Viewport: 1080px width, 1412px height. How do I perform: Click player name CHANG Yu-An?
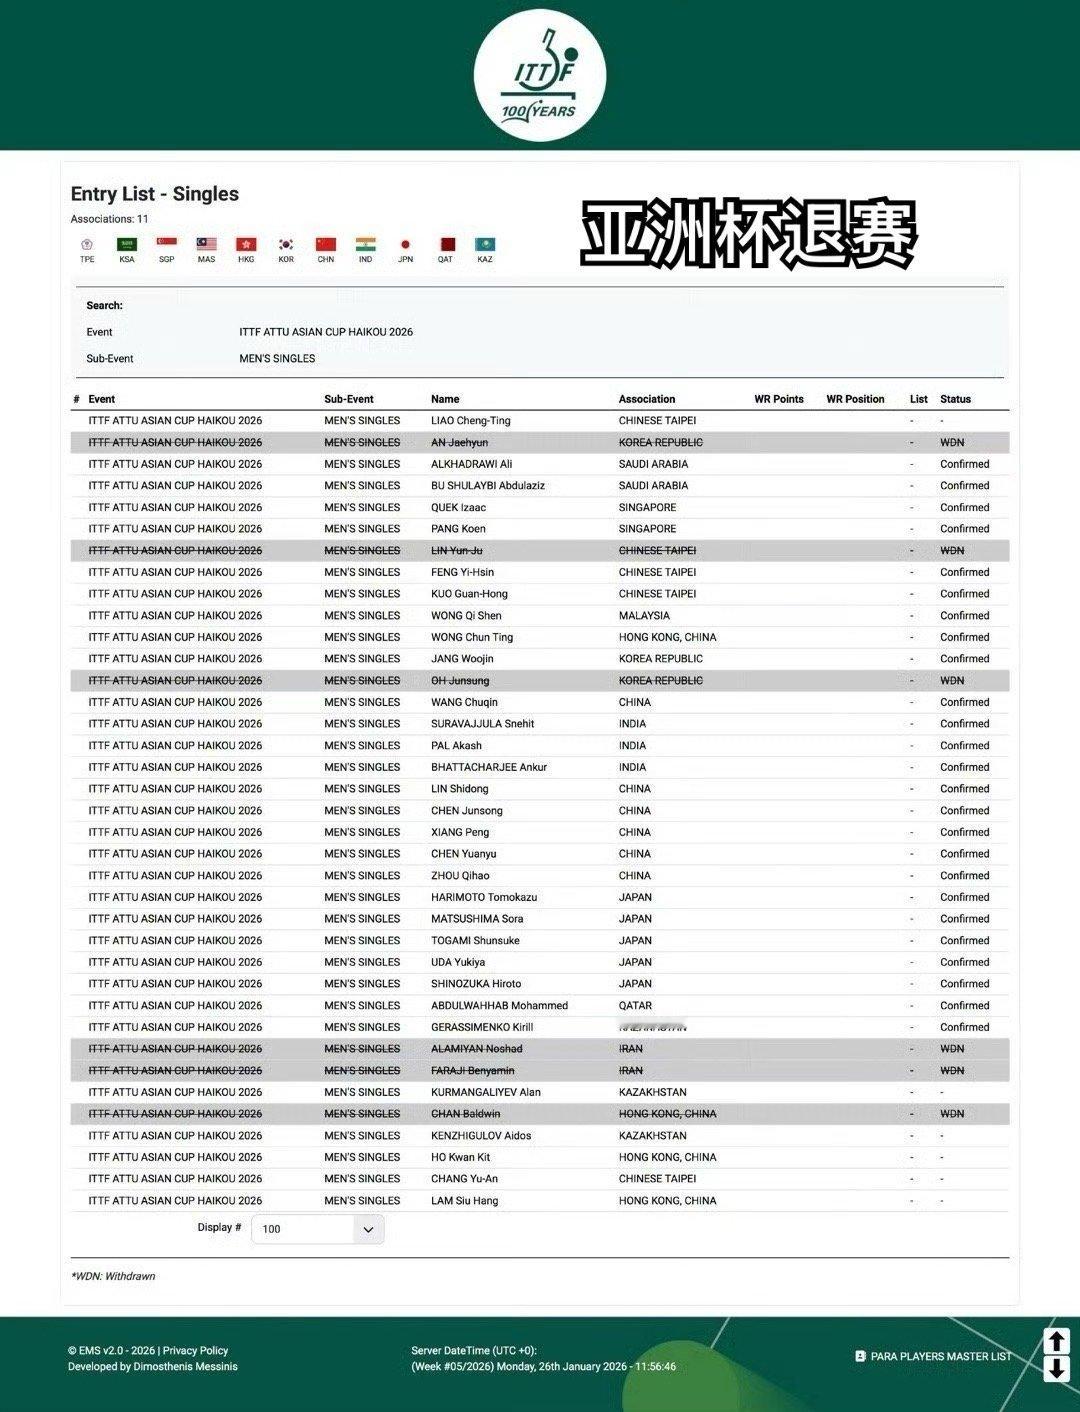click(464, 1179)
